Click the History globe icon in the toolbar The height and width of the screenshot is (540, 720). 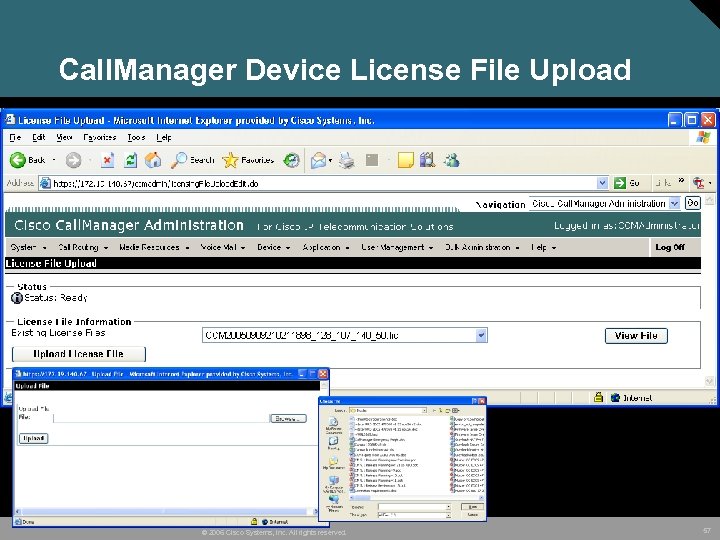pyautogui.click(x=291, y=160)
